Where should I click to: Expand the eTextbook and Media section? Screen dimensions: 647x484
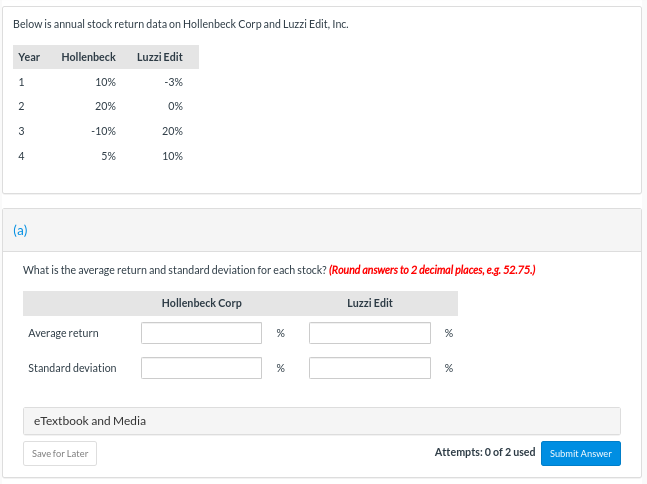point(322,421)
